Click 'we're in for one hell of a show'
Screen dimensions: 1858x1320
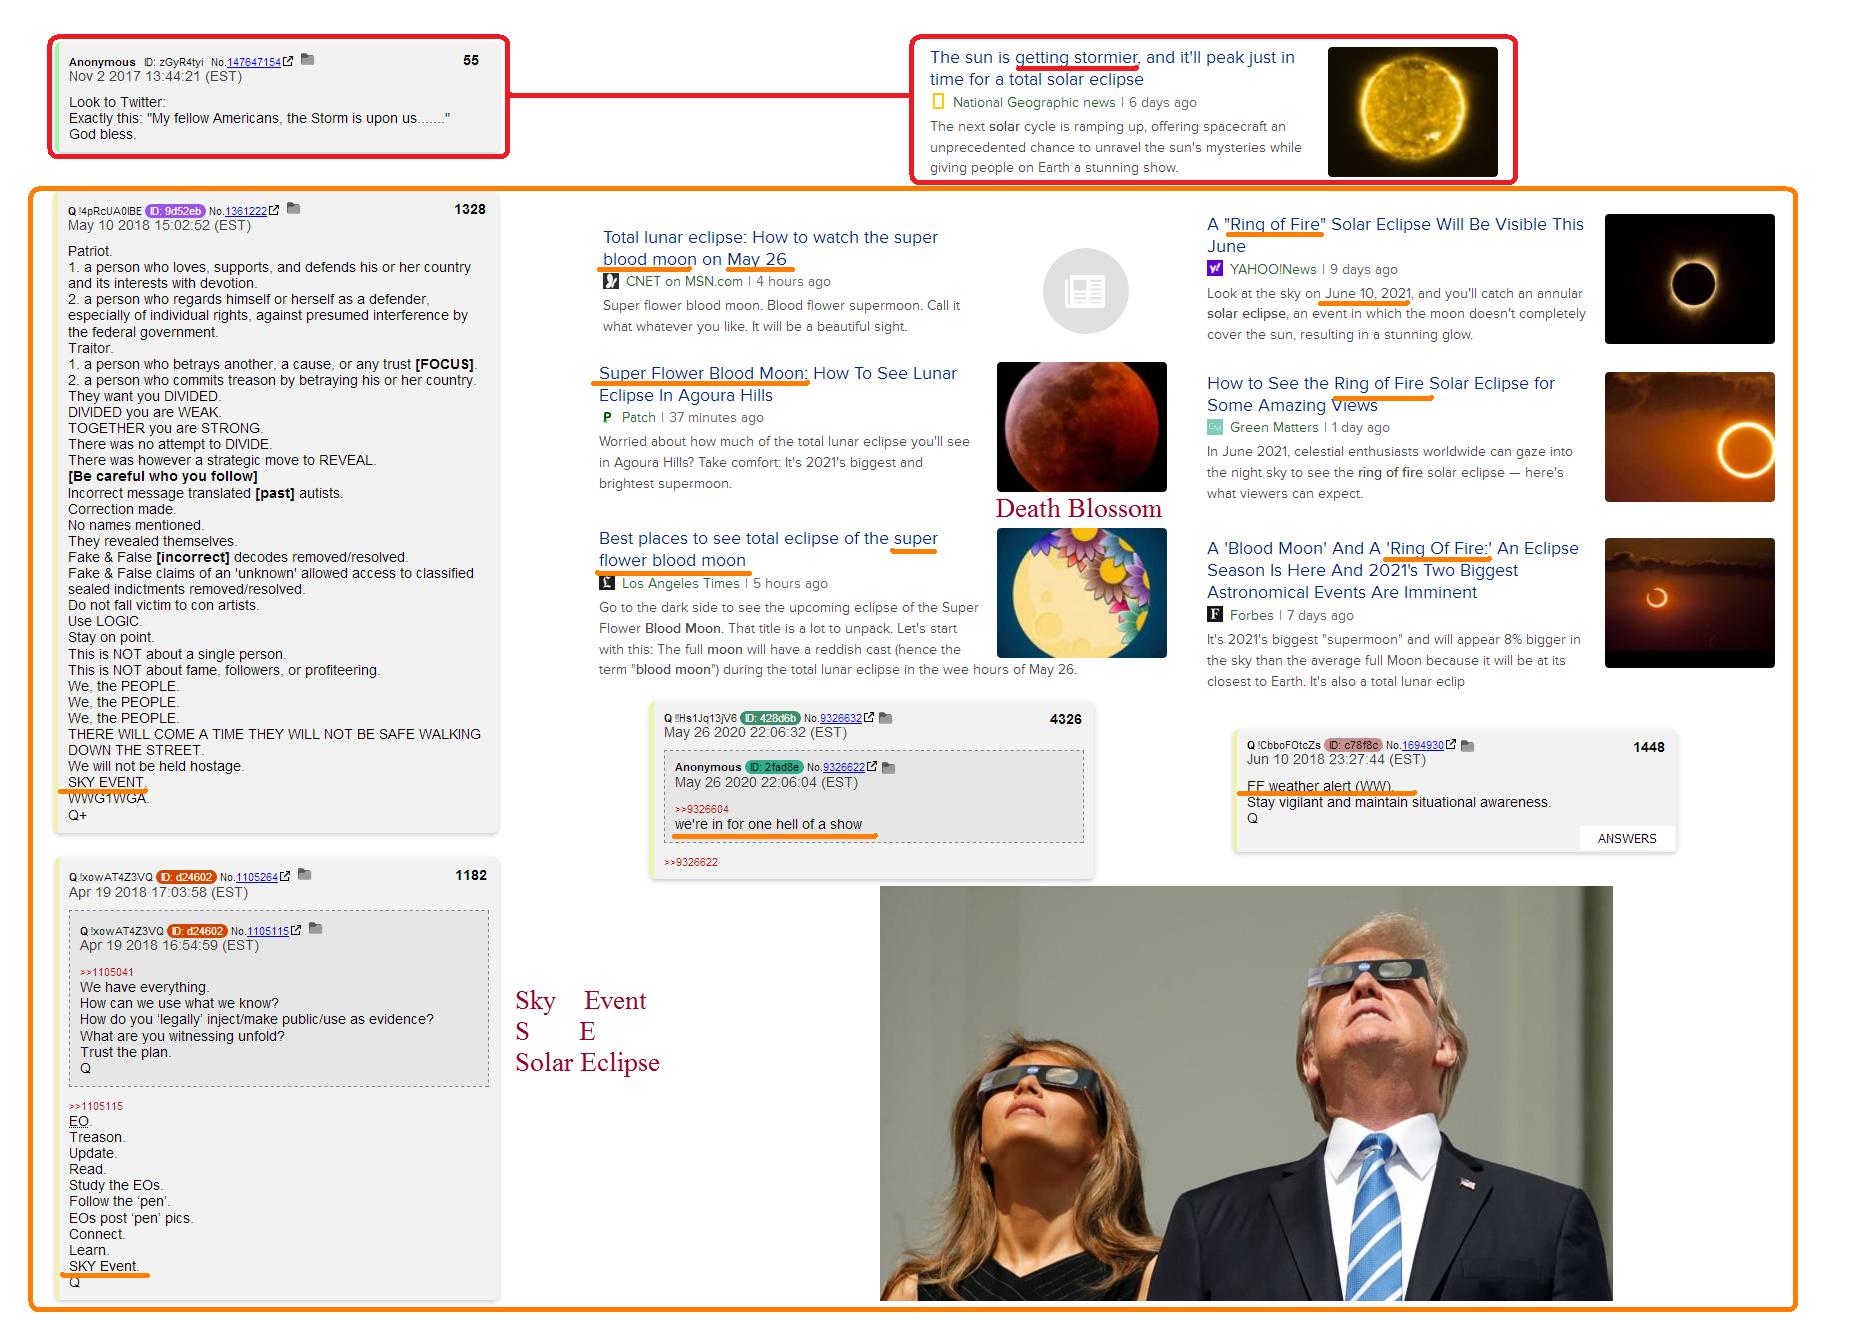[x=768, y=824]
